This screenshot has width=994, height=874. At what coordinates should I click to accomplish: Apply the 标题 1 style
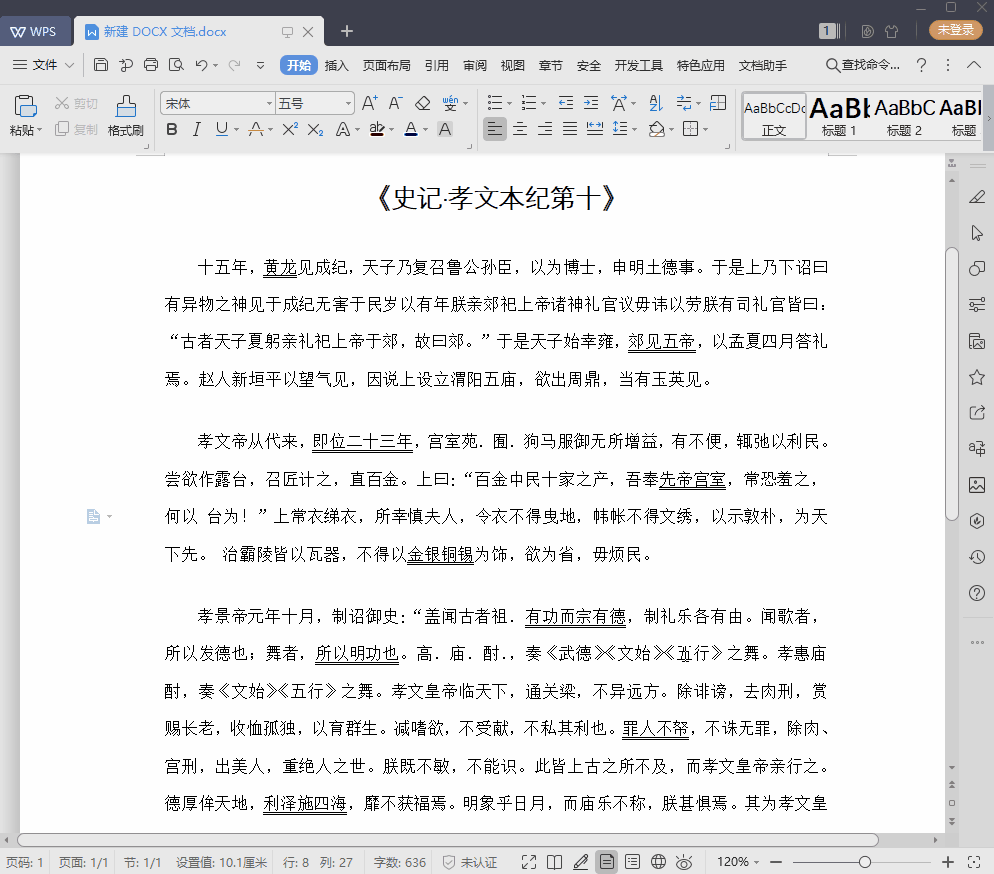pos(839,117)
